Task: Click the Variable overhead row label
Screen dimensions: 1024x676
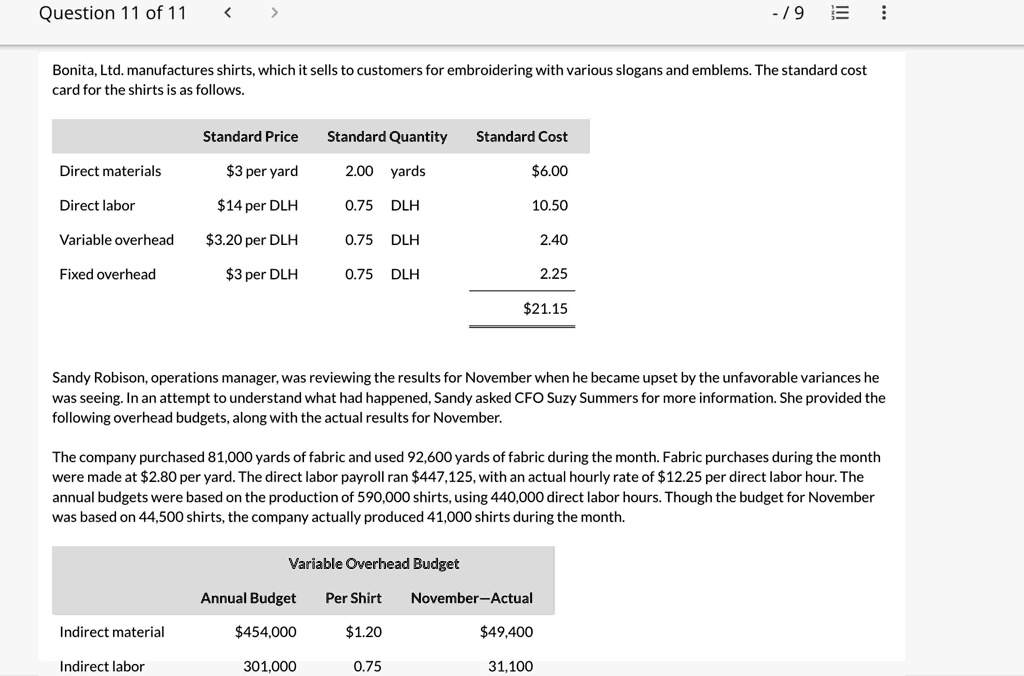Action: (116, 240)
